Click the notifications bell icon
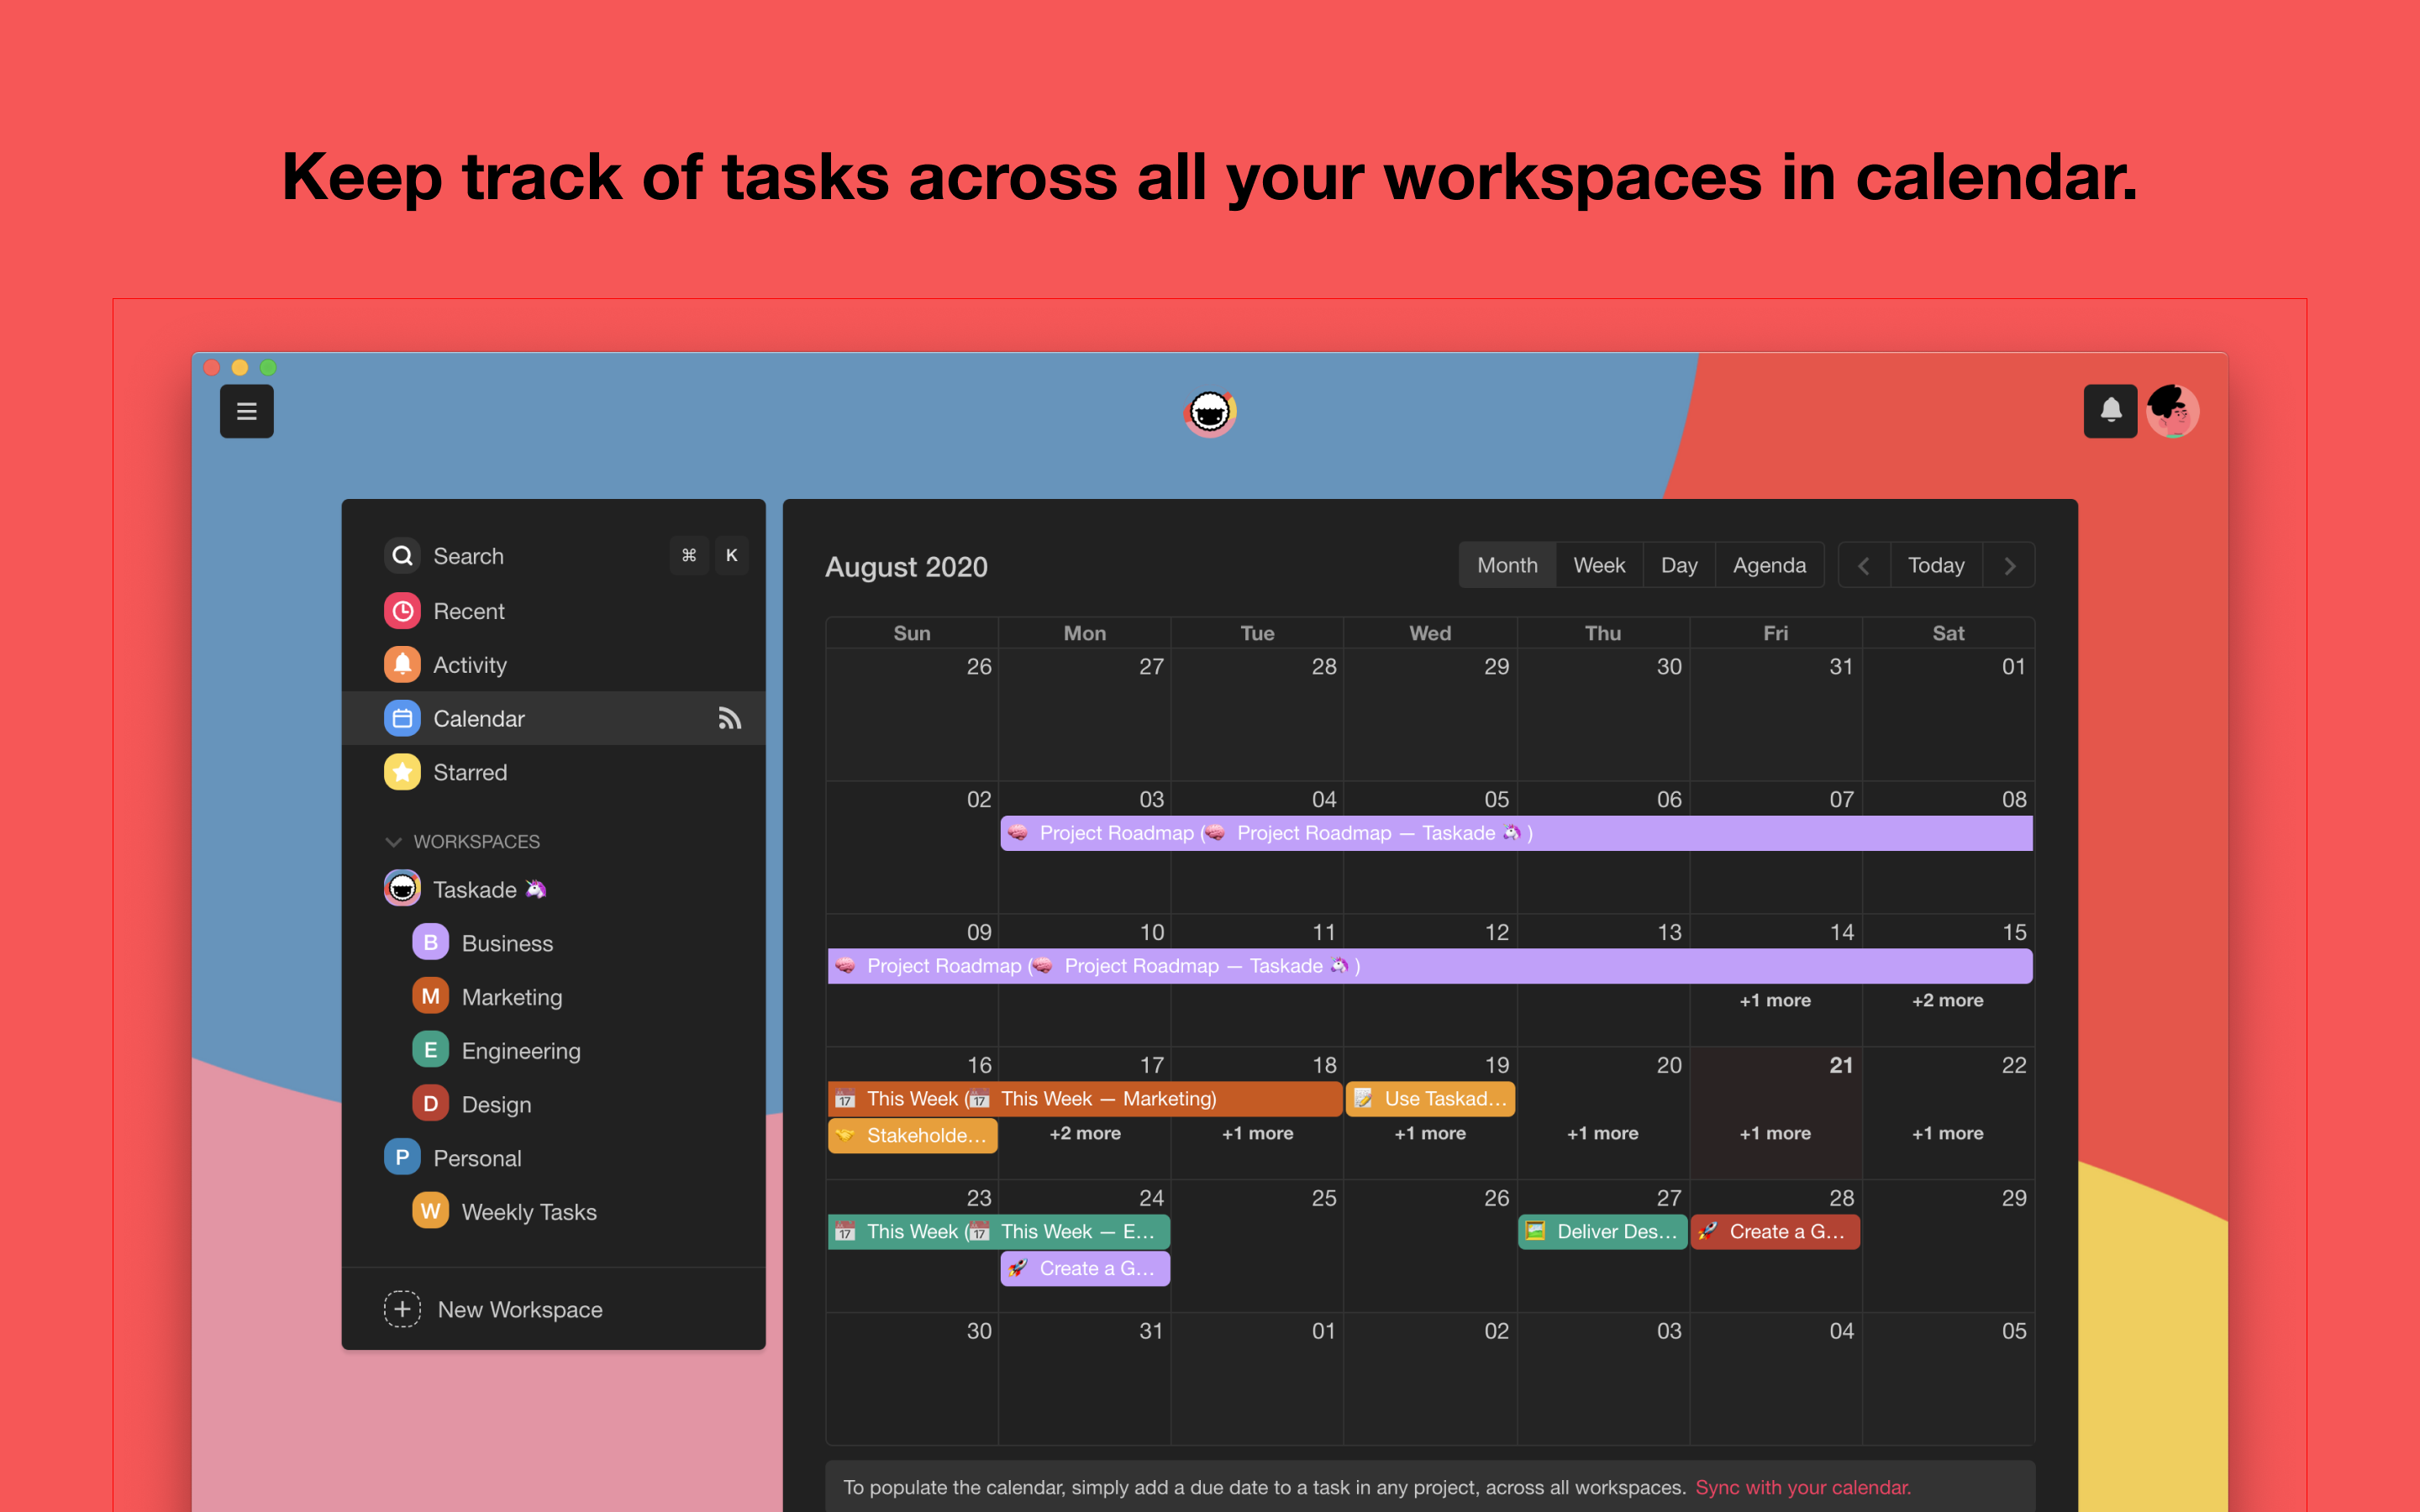The height and width of the screenshot is (1512, 2420). point(2110,411)
